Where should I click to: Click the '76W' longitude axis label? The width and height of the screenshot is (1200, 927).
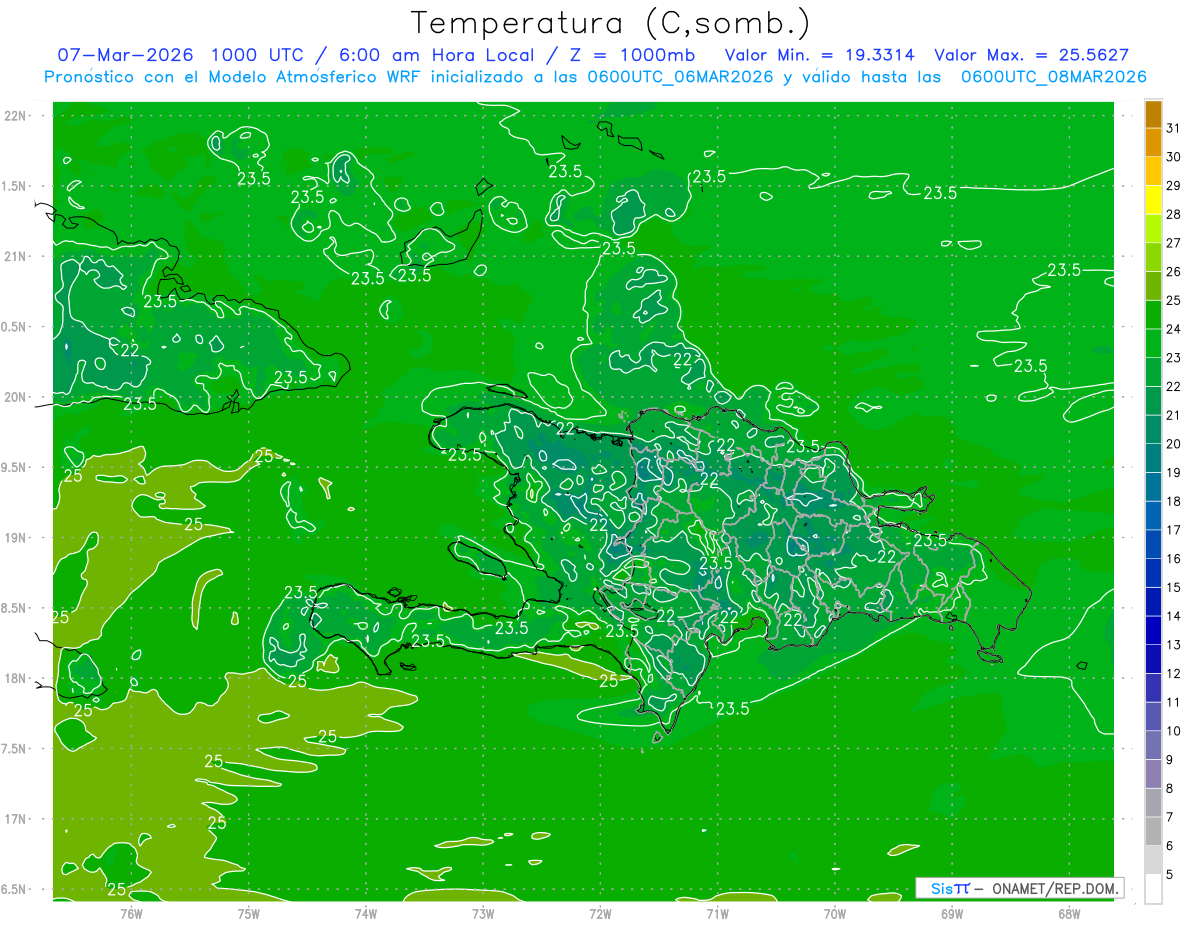(x=131, y=913)
